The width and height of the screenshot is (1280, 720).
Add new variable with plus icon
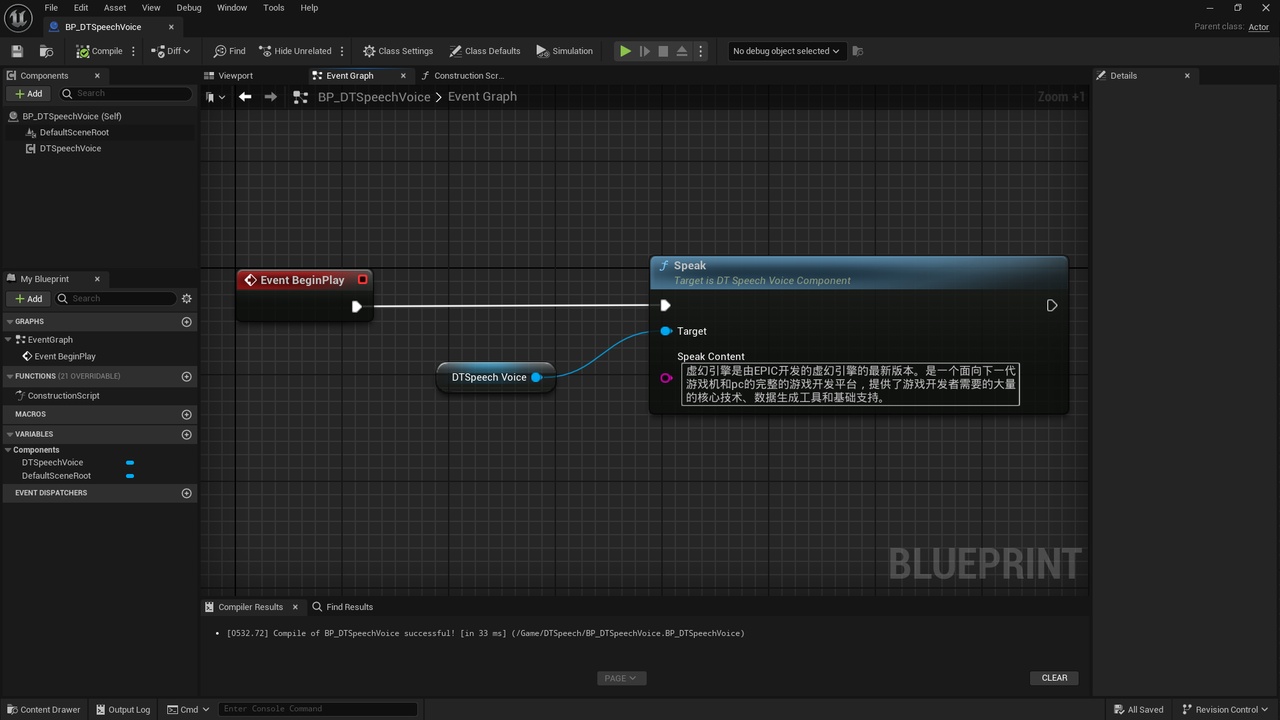pyautogui.click(x=186, y=434)
